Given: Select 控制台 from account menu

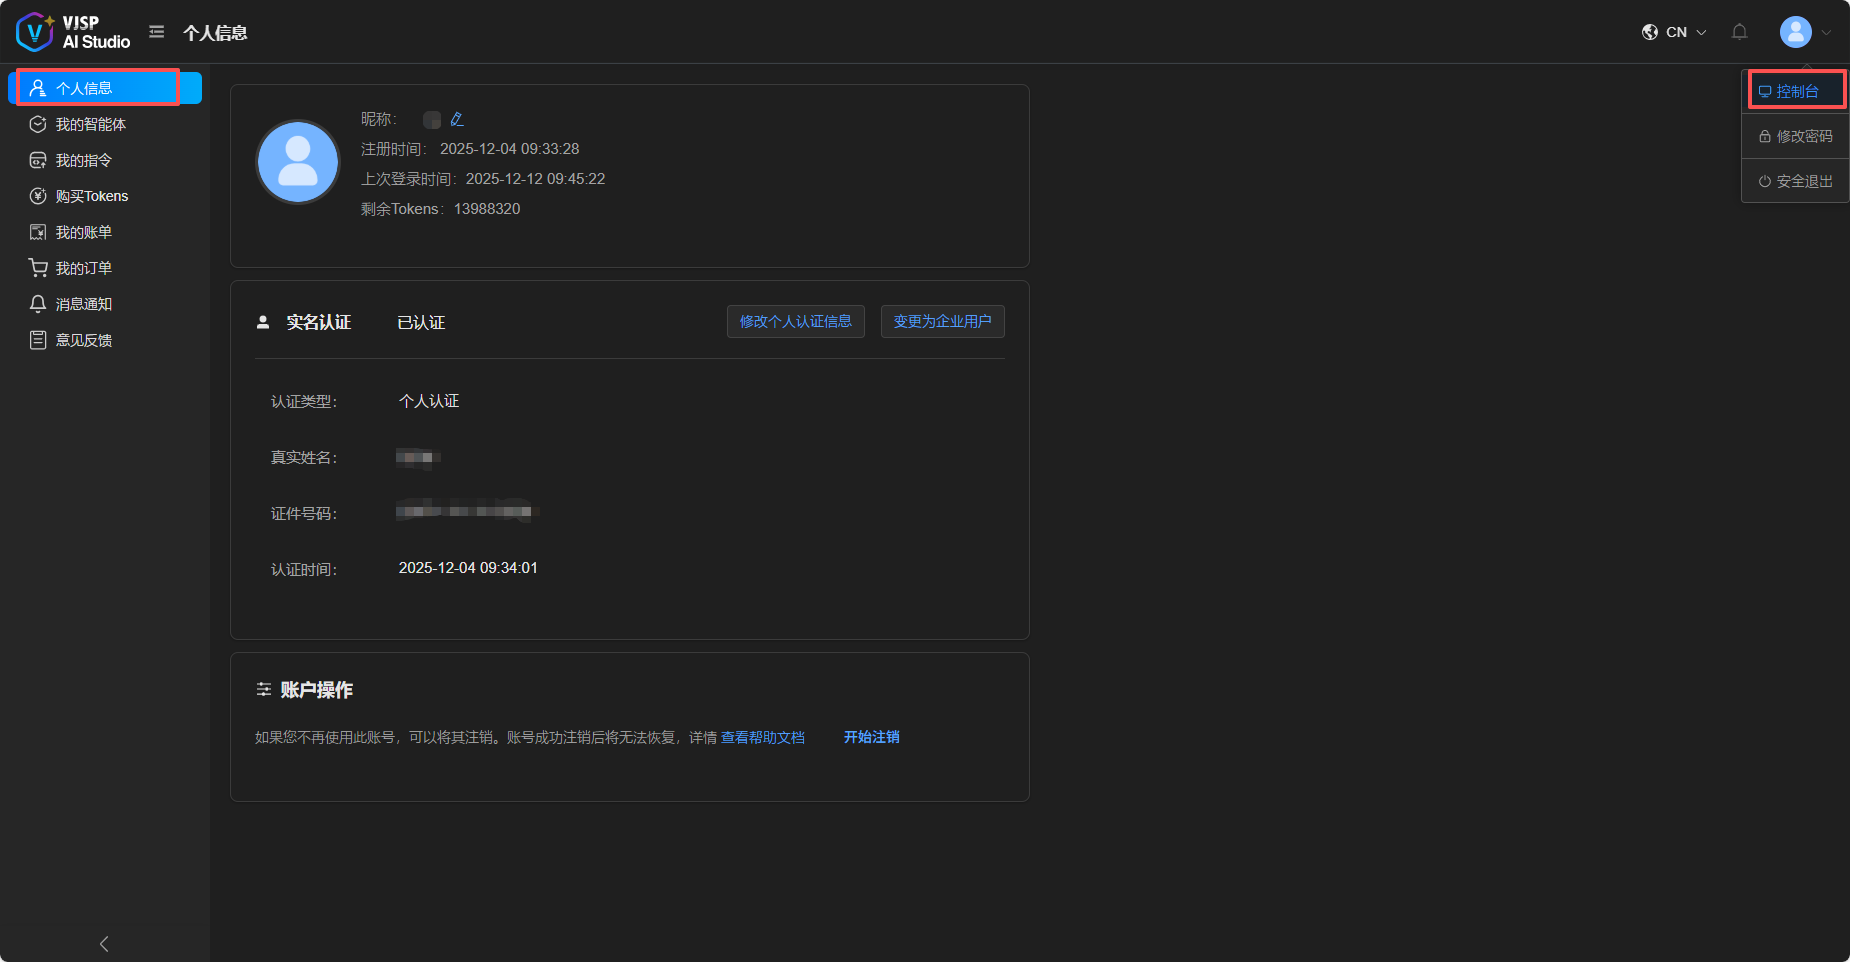Looking at the screenshot, I should [x=1797, y=91].
